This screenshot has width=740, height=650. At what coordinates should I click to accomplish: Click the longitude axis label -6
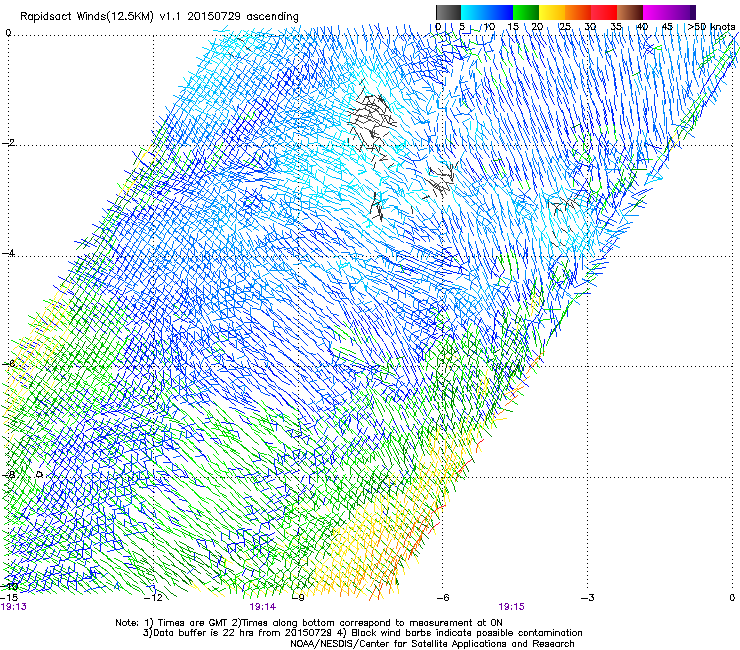click(442, 598)
